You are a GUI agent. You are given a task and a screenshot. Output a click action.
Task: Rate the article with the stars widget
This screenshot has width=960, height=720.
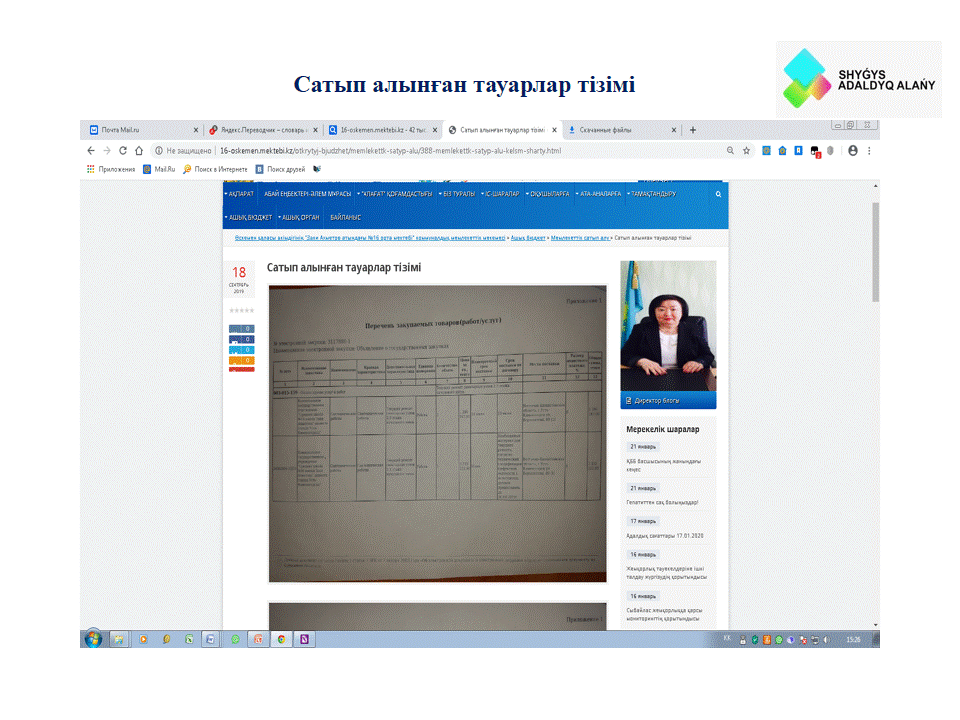pyautogui.click(x=241, y=310)
